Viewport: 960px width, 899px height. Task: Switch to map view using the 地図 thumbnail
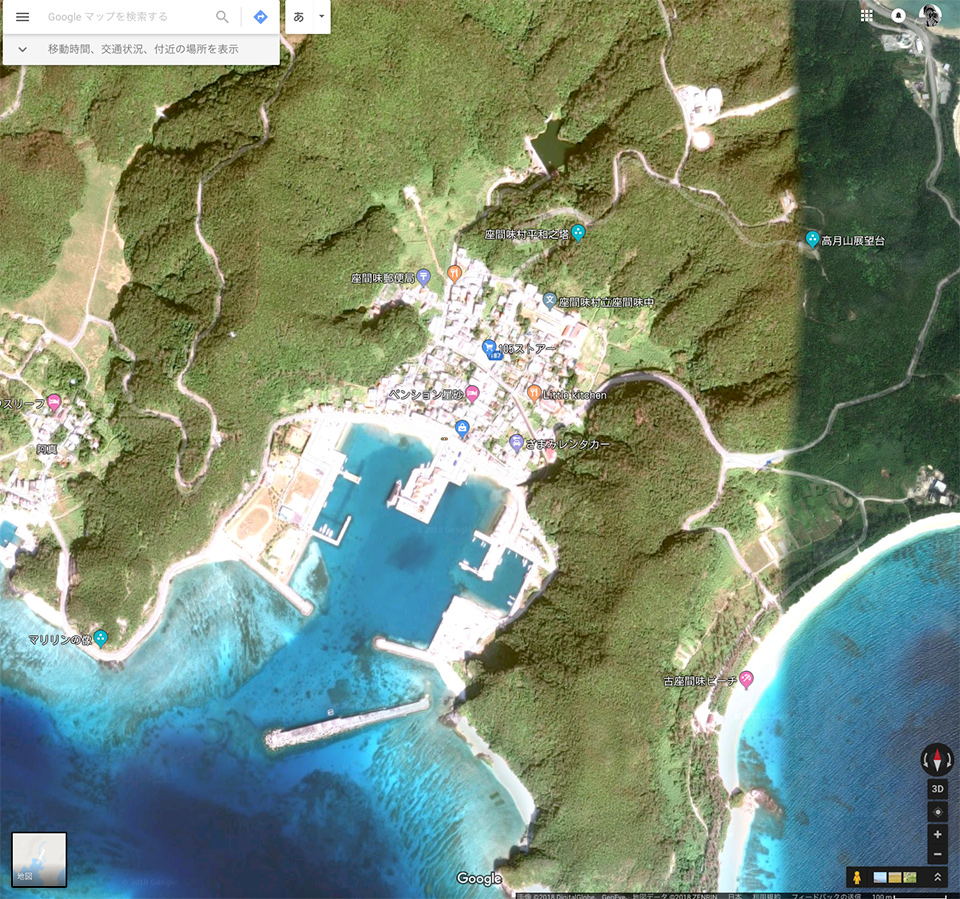click(x=39, y=859)
